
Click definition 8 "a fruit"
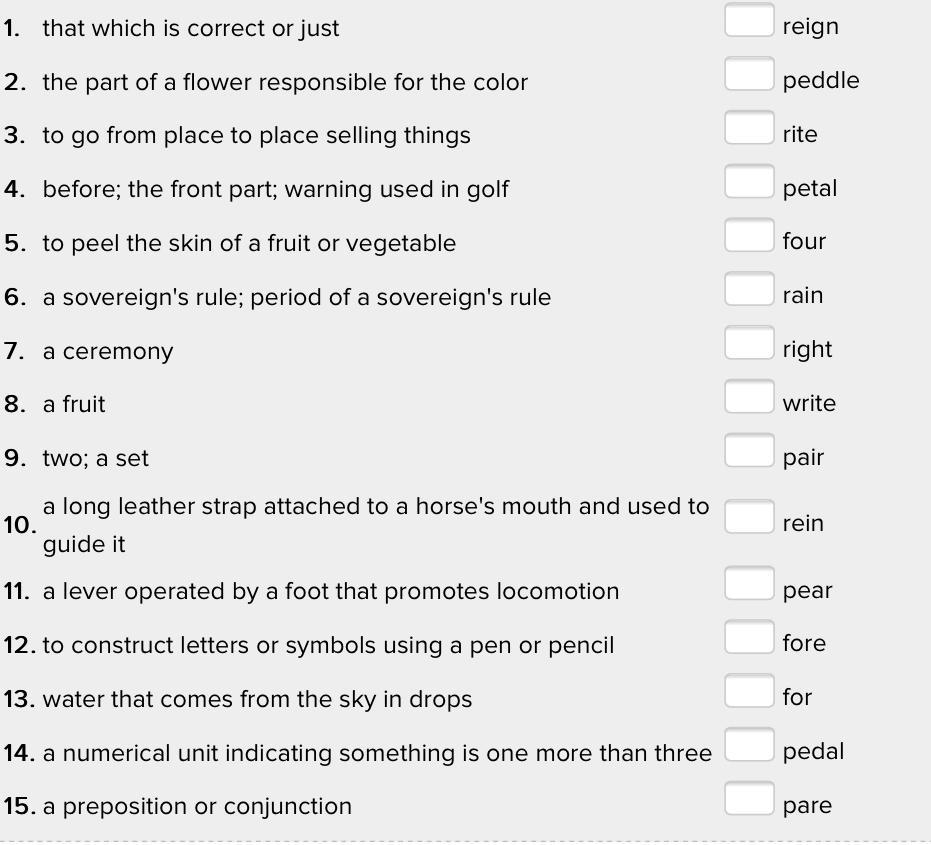click(74, 404)
